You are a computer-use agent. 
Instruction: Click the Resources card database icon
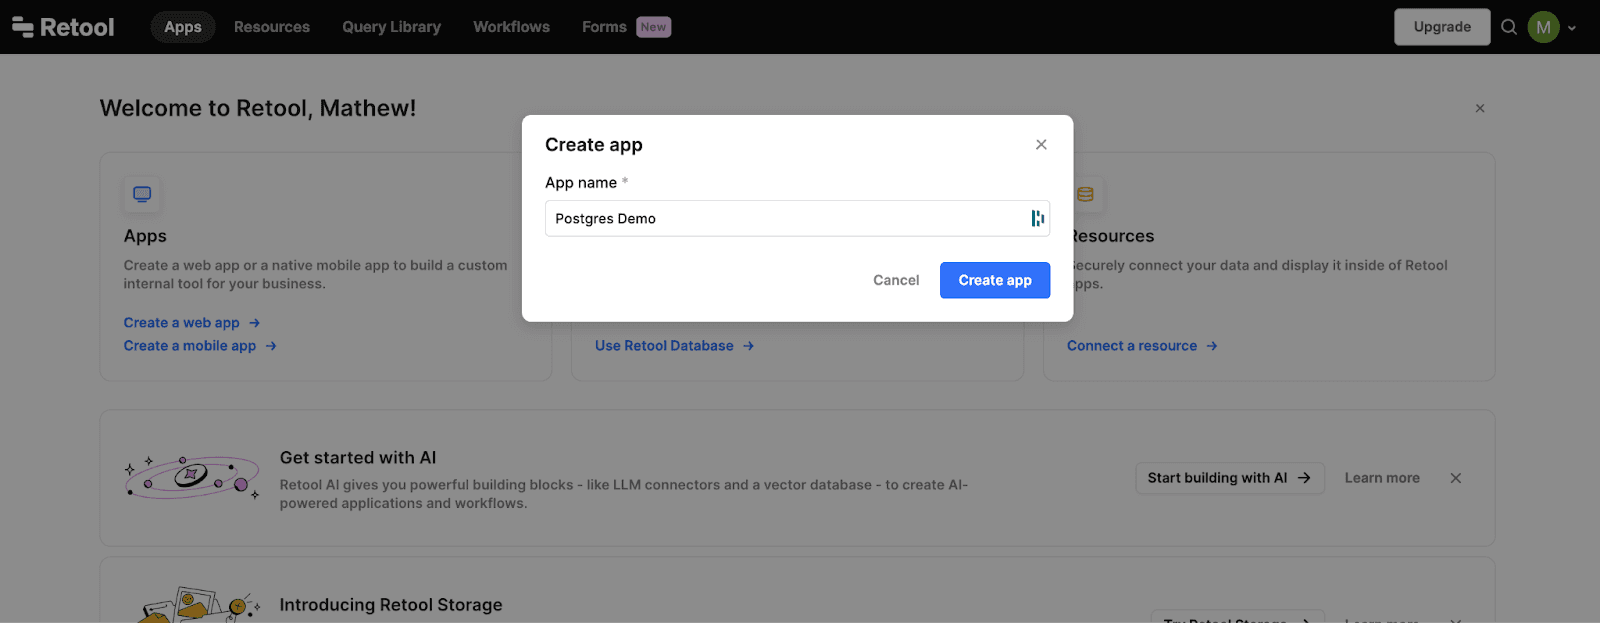[1085, 194]
